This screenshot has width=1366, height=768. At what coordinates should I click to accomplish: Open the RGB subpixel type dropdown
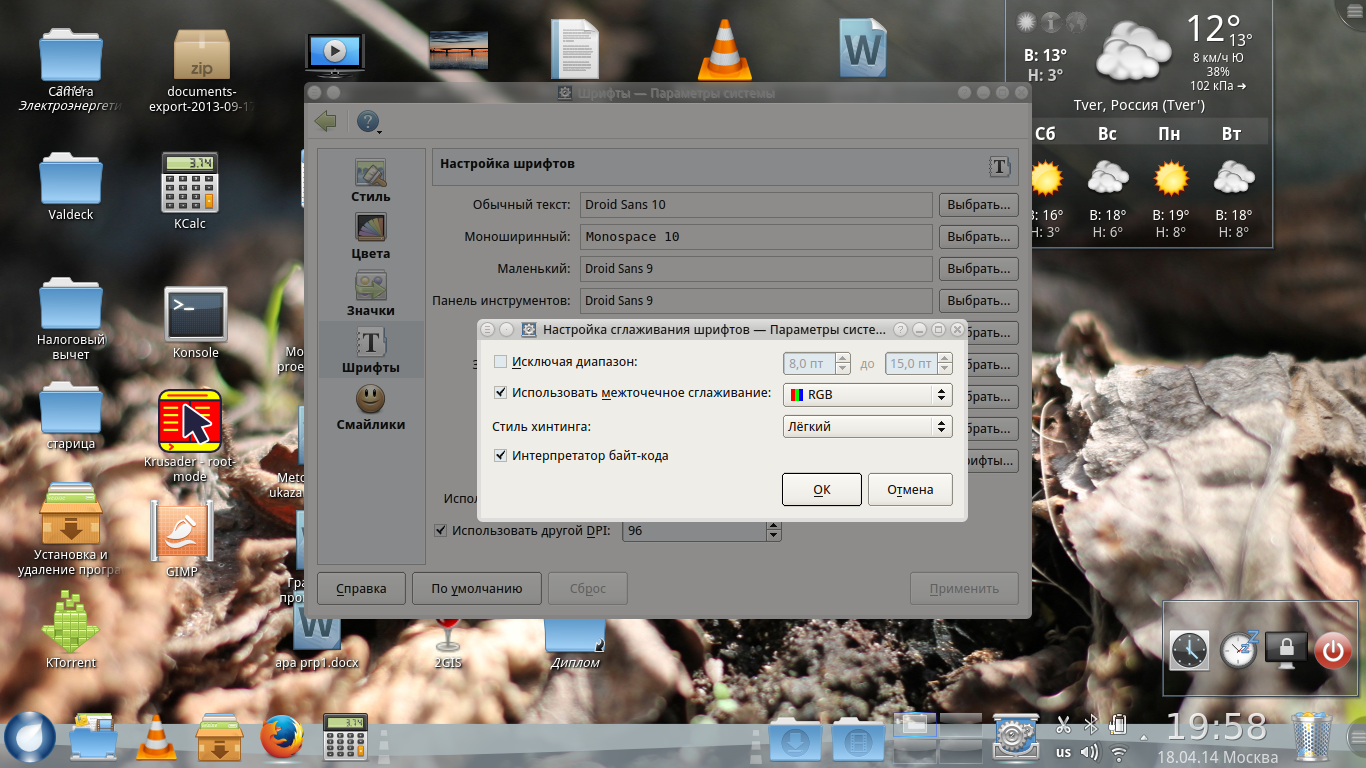coord(868,395)
